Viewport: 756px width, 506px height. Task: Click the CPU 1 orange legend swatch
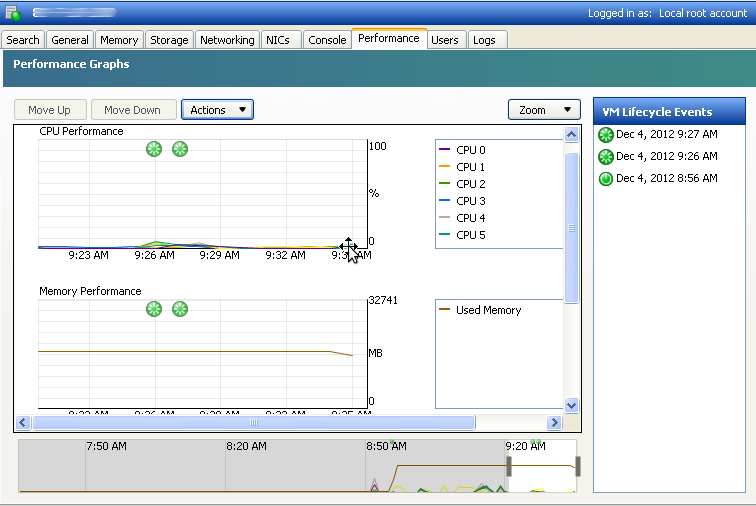(445, 166)
